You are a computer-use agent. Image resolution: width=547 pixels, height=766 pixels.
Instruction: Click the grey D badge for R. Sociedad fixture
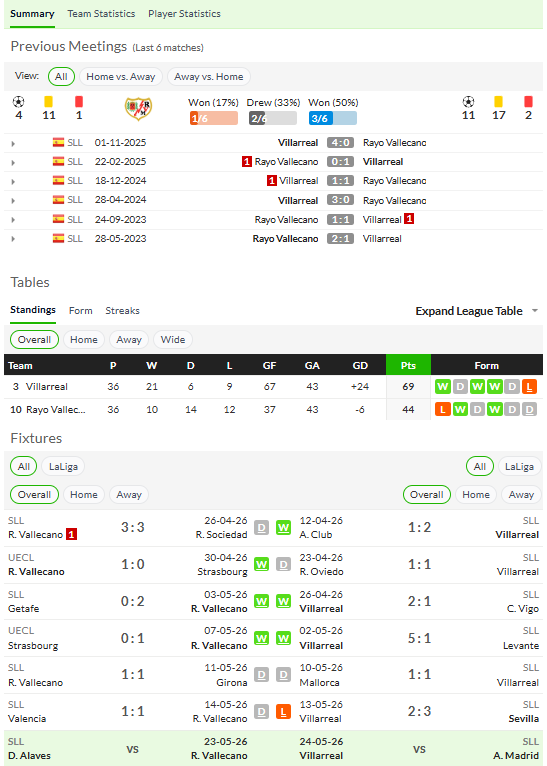[x=261, y=528]
